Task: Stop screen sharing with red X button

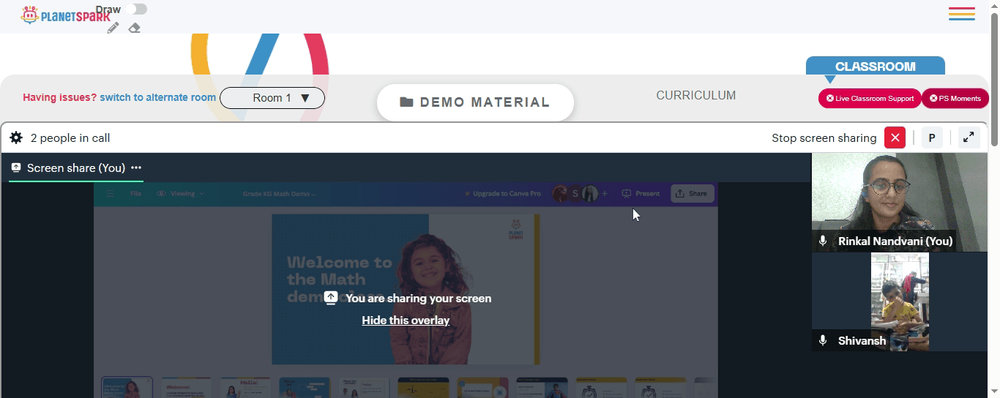Action: [895, 138]
